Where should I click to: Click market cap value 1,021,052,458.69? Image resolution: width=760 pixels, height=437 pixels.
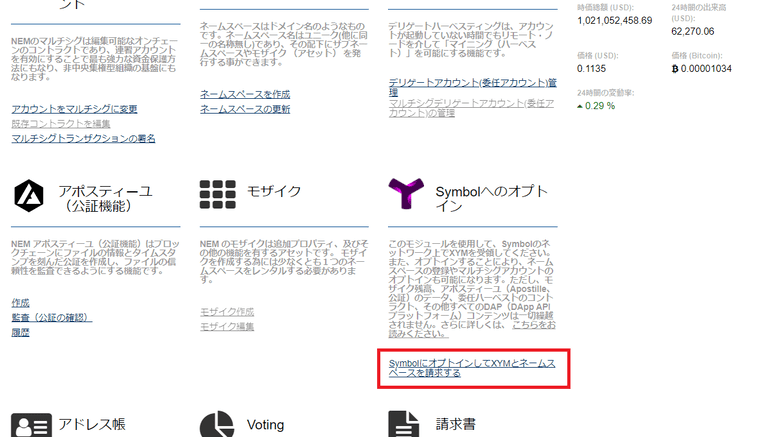click(x=615, y=20)
